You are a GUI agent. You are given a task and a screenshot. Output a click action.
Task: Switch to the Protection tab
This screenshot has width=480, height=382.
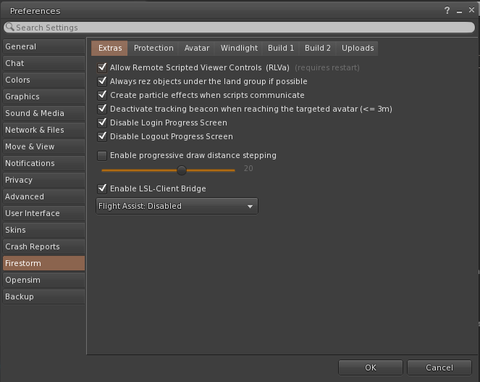154,48
